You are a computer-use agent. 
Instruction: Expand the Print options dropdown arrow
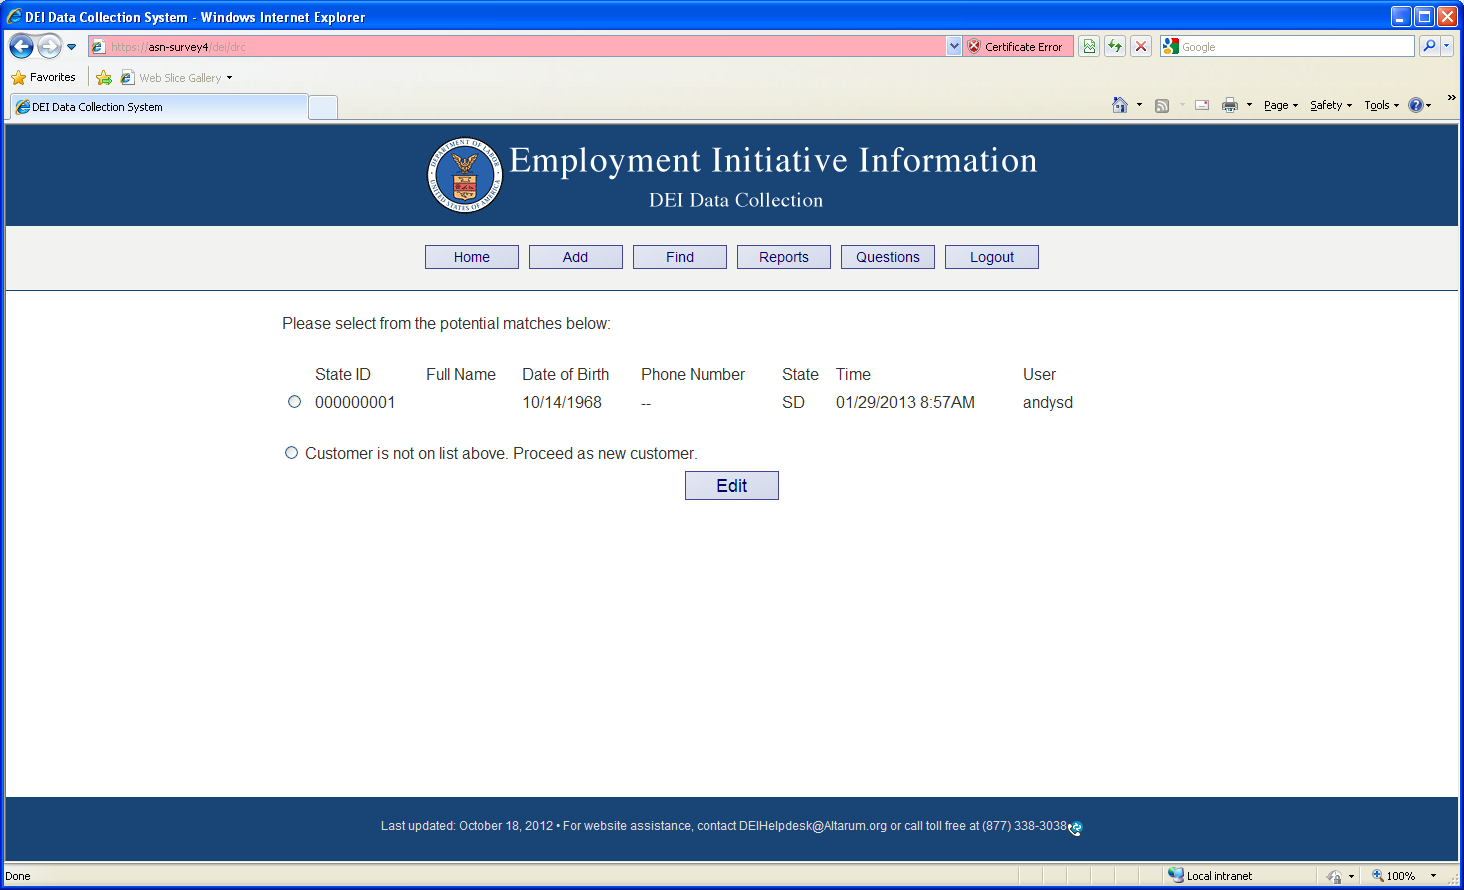click(1249, 105)
